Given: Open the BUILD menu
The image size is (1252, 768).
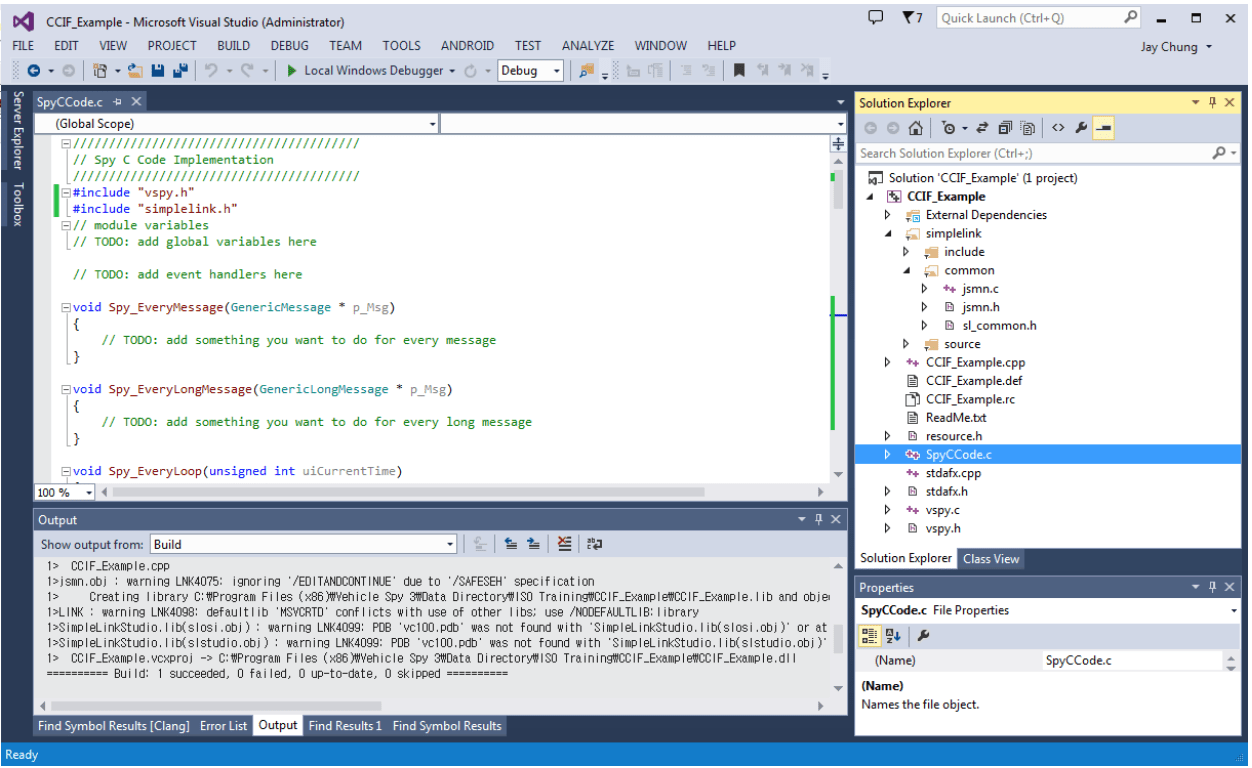Looking at the screenshot, I should point(234,45).
